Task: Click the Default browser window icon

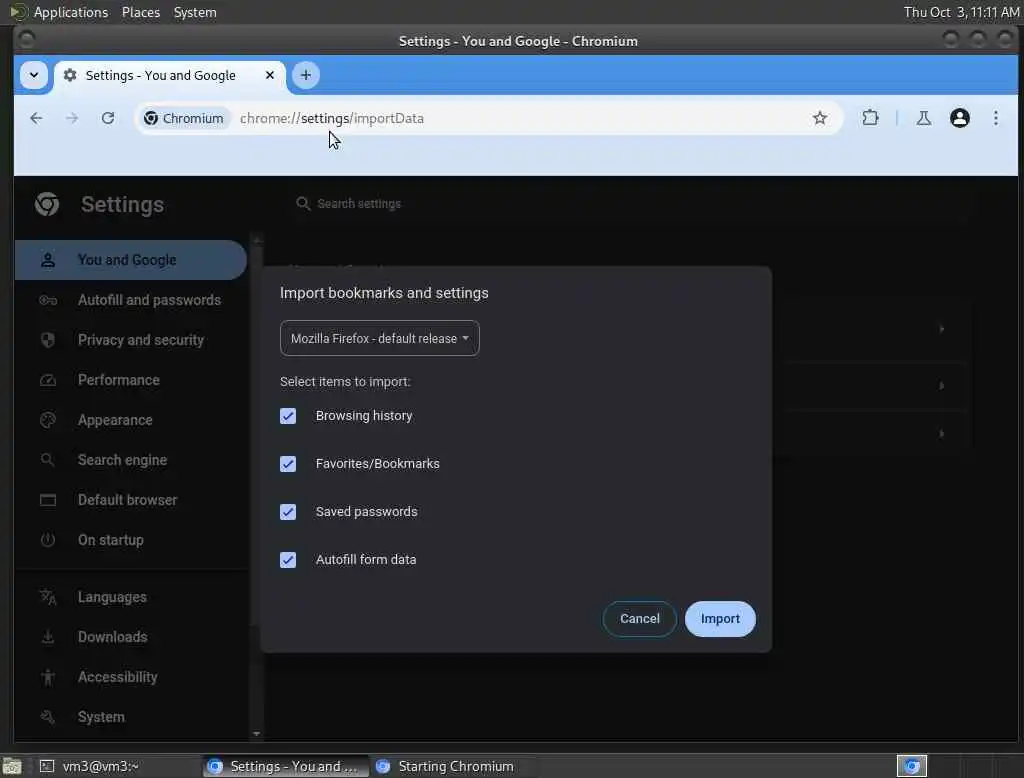Action: tap(48, 500)
